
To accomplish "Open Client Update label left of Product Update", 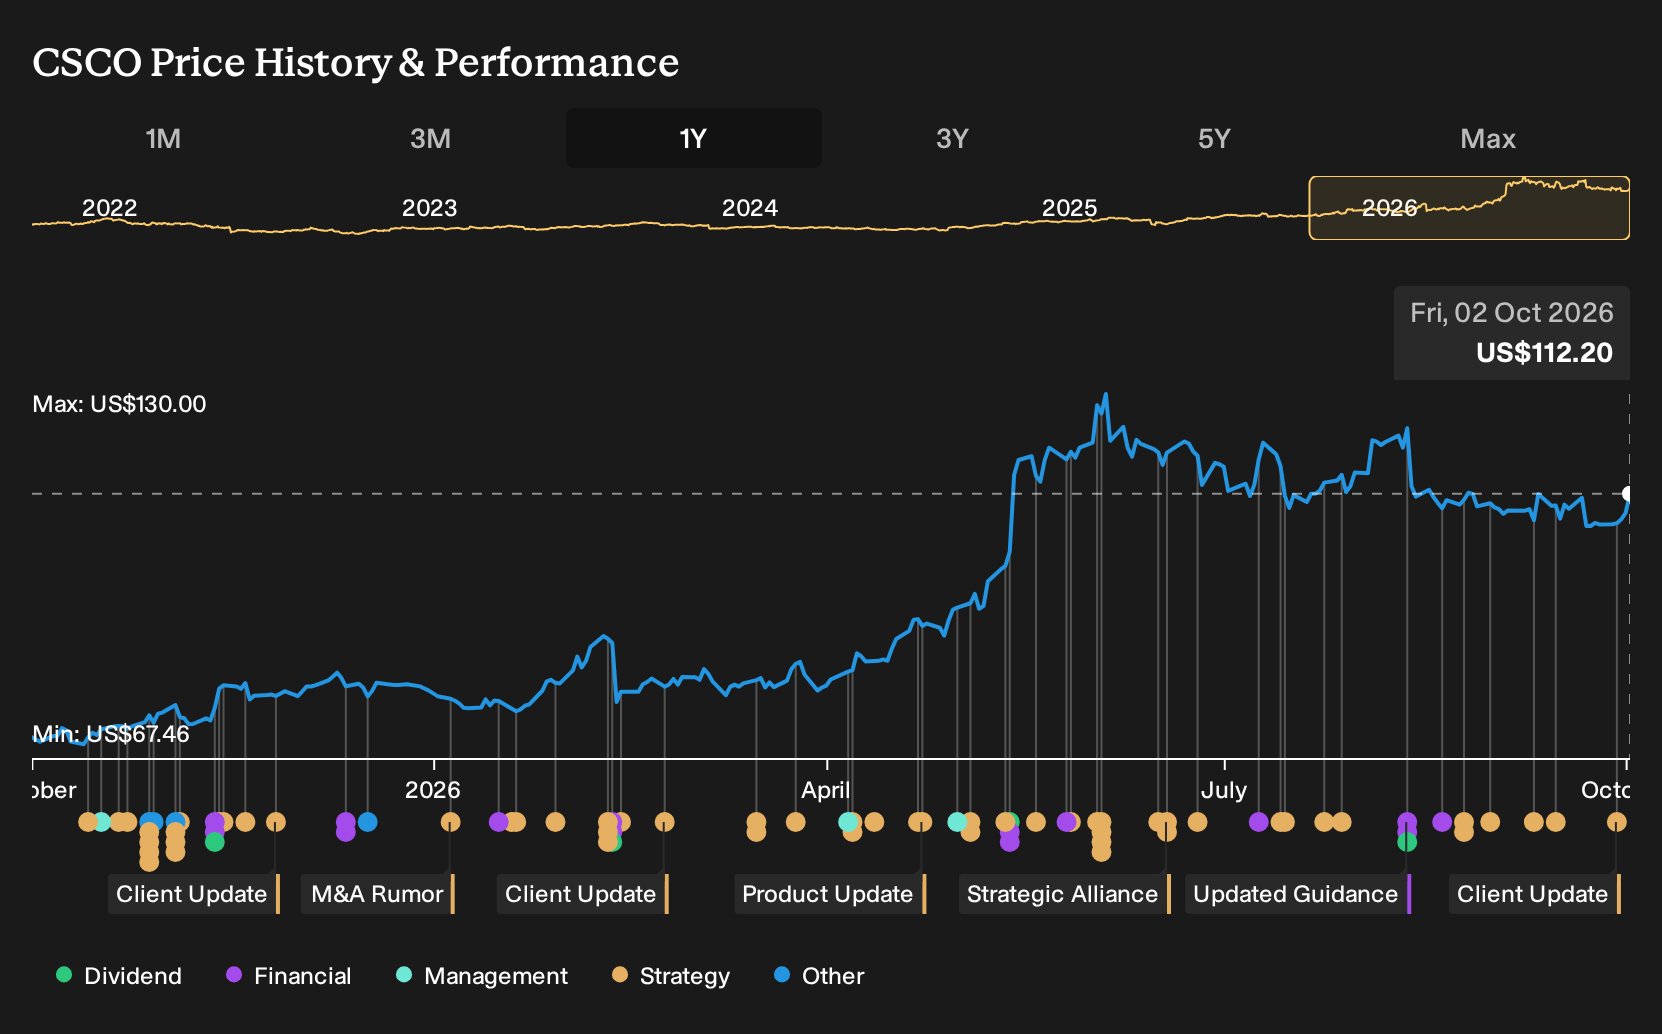I will pyautogui.click(x=582, y=894).
